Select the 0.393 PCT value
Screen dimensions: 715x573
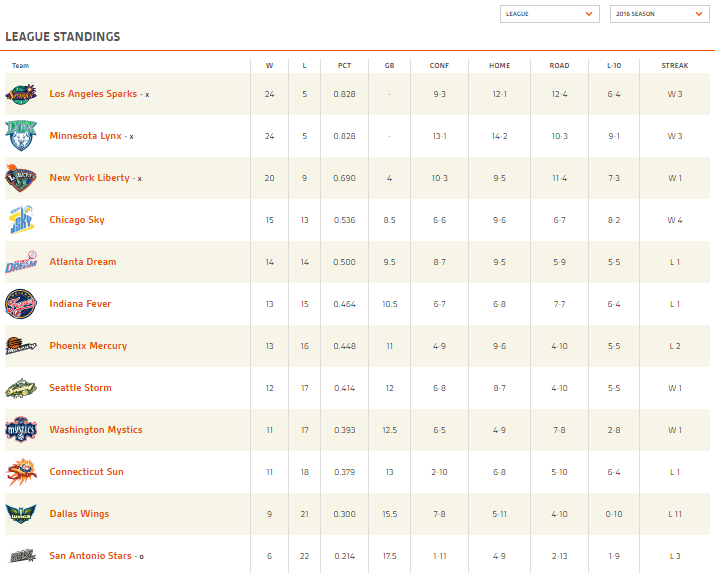(344, 430)
